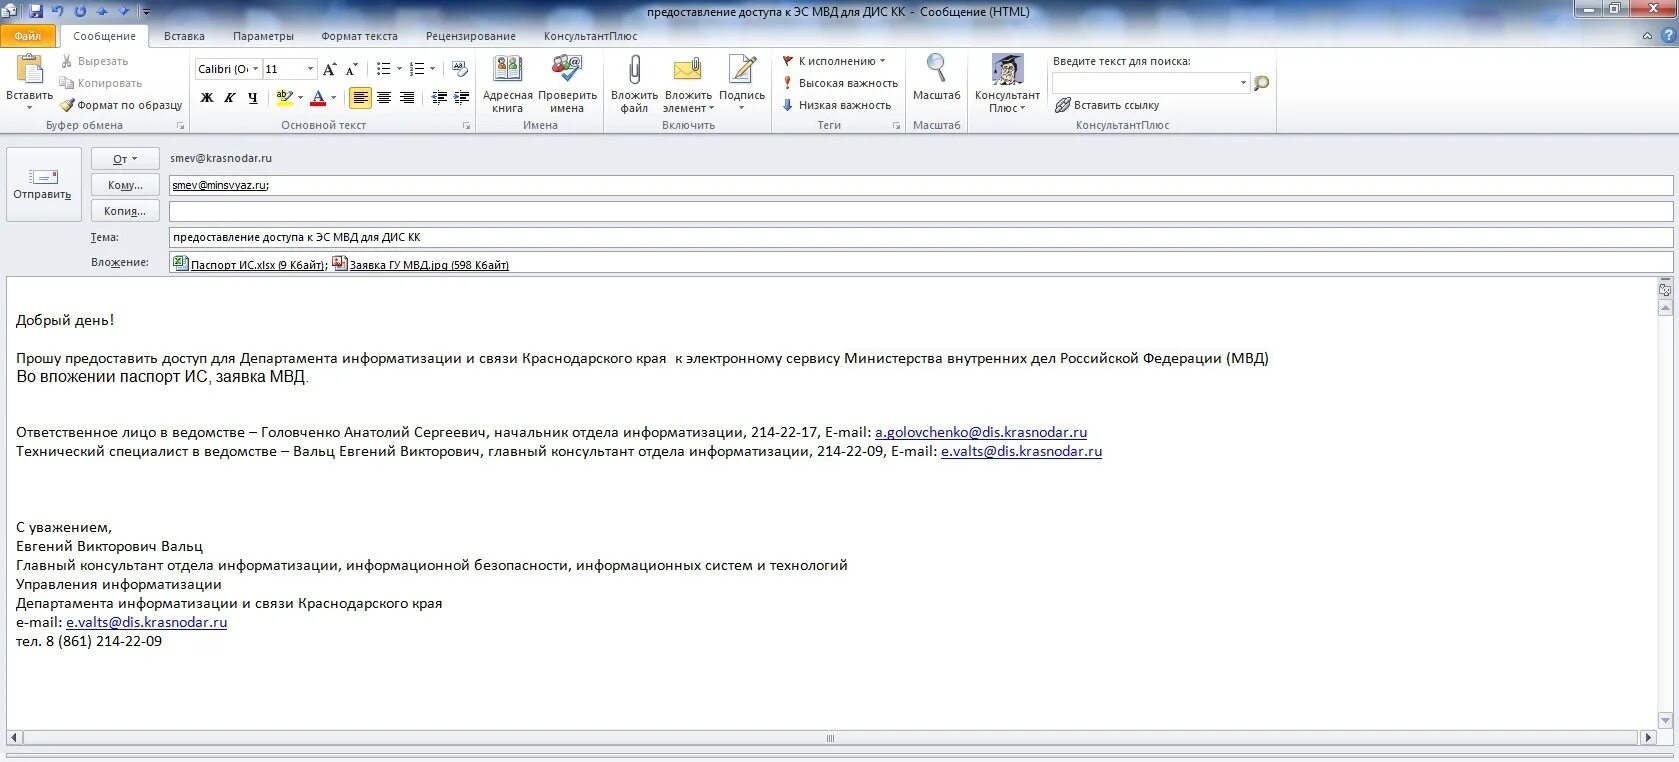Open the Calibri font name dropdown
The width and height of the screenshot is (1679, 762).
[x=256, y=69]
